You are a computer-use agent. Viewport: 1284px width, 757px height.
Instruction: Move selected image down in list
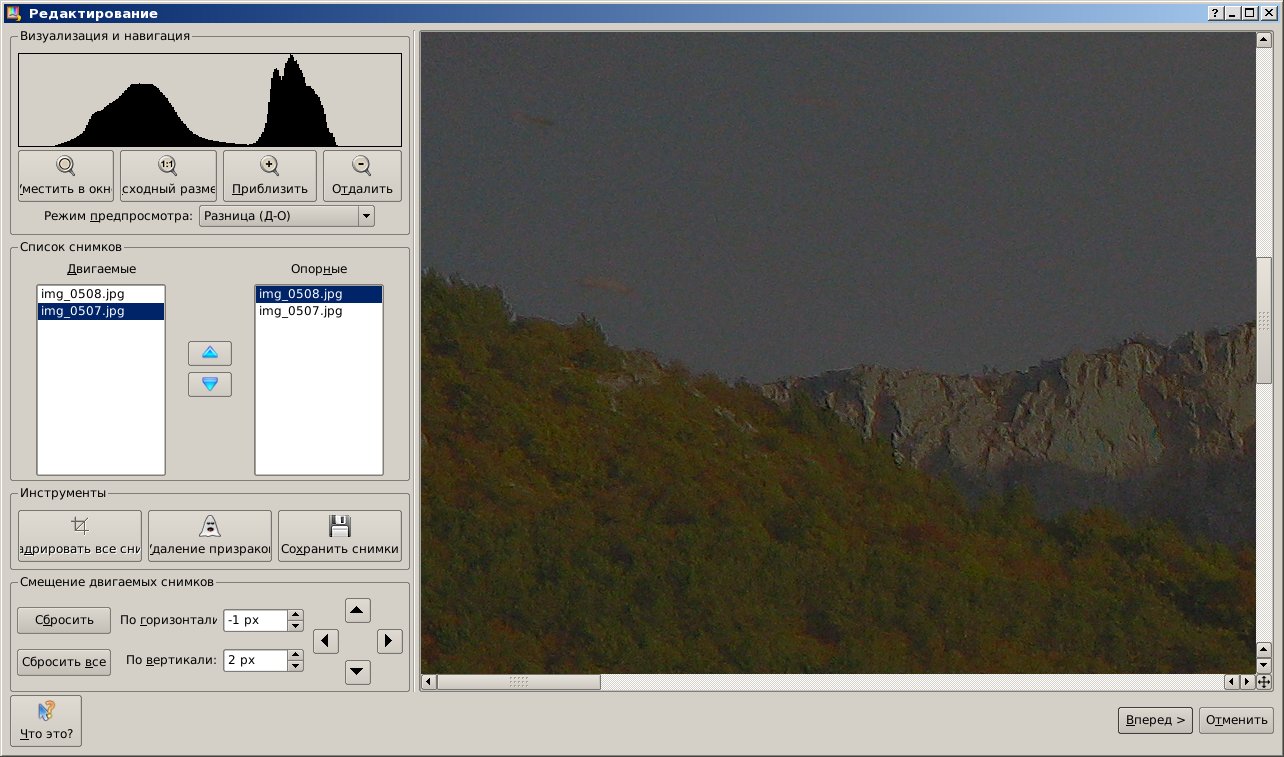pyautogui.click(x=210, y=384)
